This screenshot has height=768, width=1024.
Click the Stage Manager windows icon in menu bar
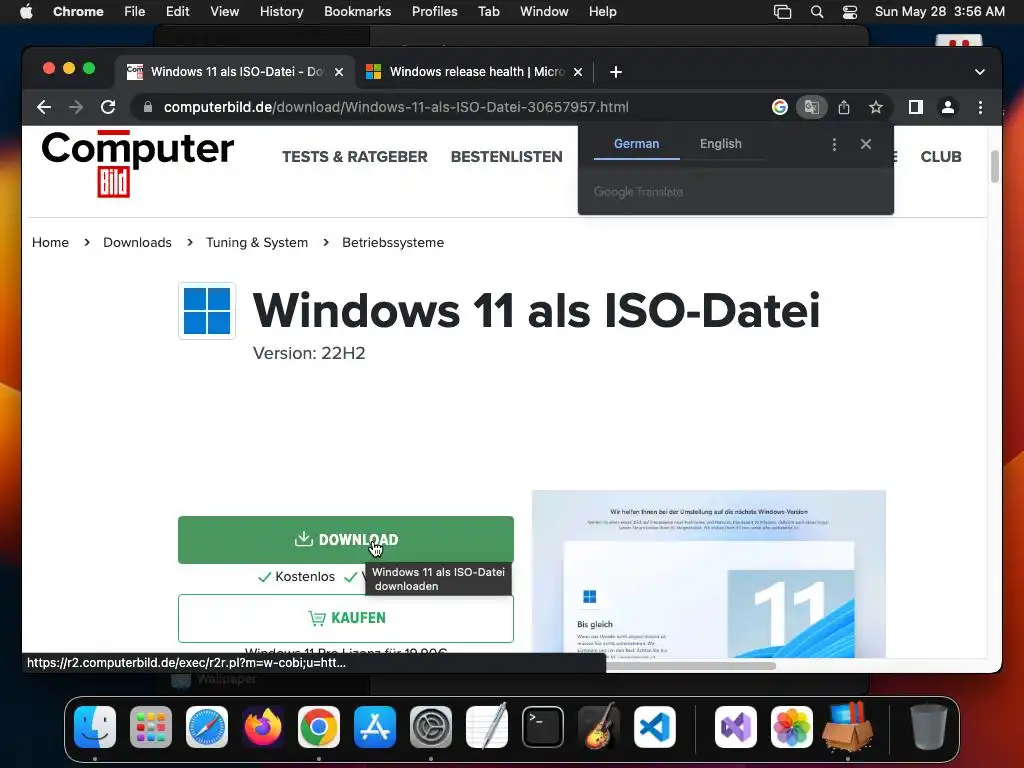782,12
